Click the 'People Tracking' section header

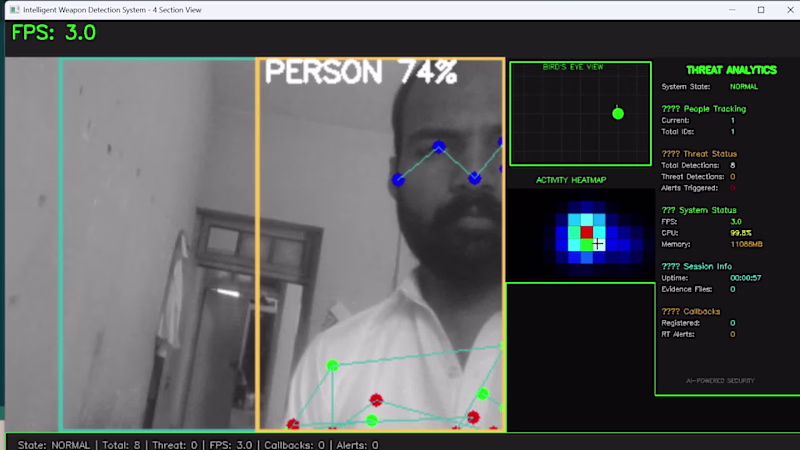pyautogui.click(x=704, y=109)
